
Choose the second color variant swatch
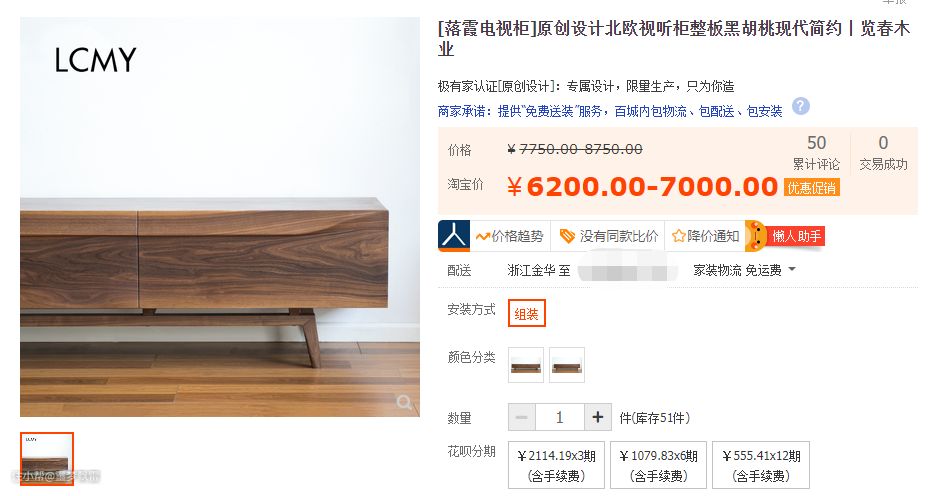click(x=567, y=365)
